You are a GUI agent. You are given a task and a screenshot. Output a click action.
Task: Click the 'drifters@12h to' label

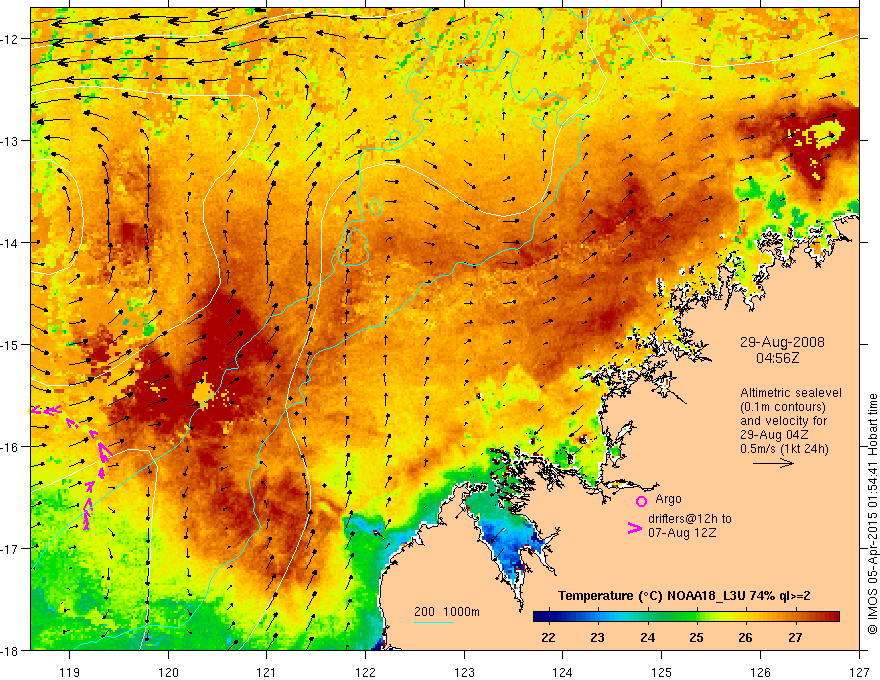pos(690,519)
